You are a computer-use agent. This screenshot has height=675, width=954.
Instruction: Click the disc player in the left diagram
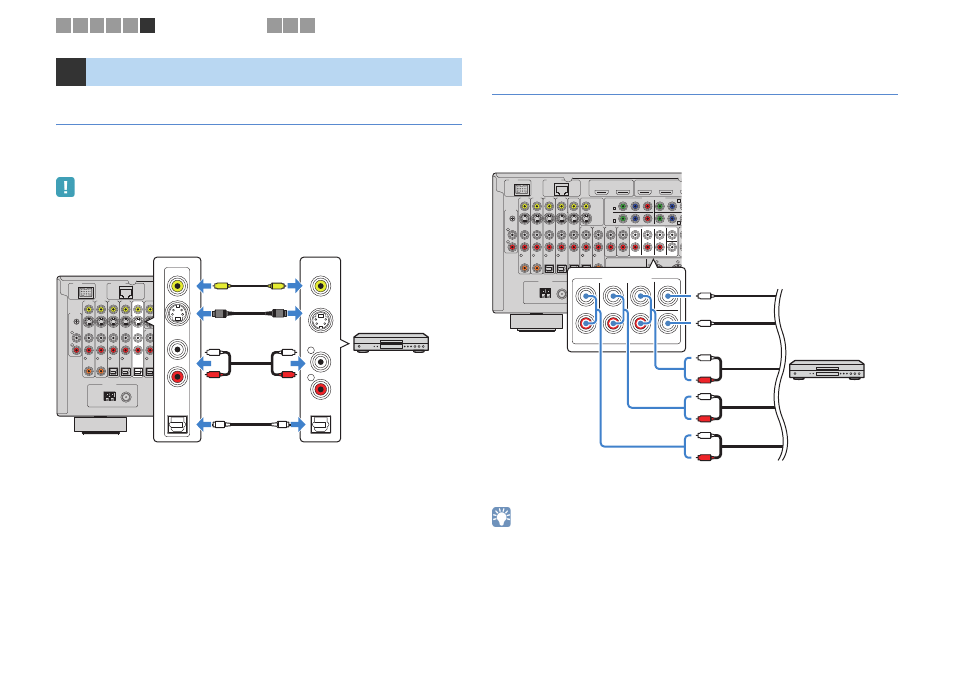point(391,343)
